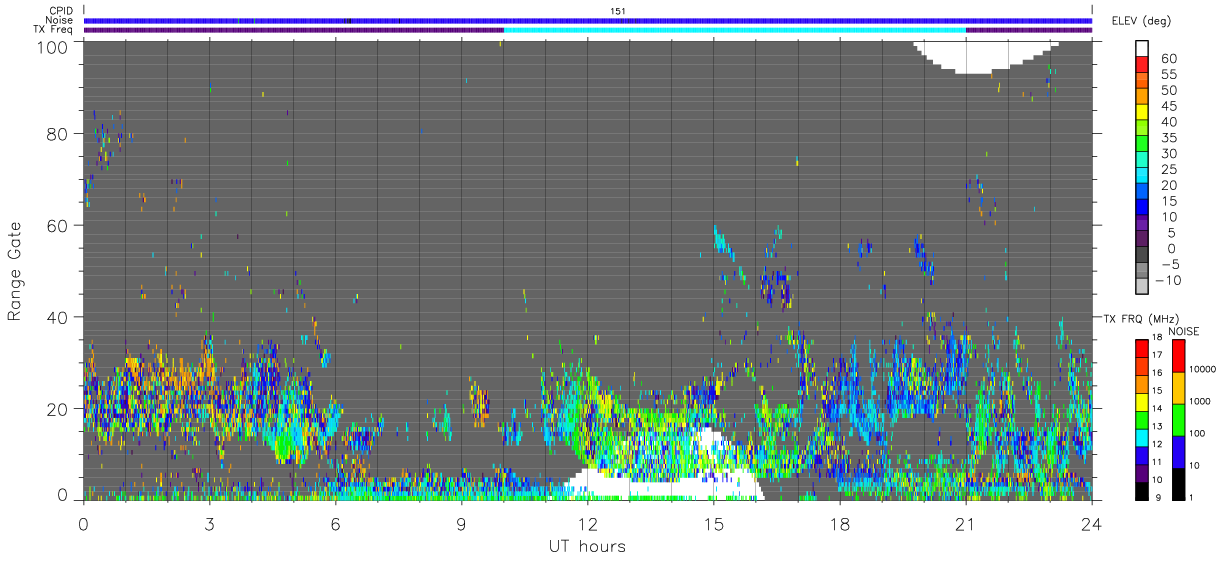Click the 'ELEV (deg)' colorbar title
Viewport: 1228px width, 567px height.
pos(1141,21)
